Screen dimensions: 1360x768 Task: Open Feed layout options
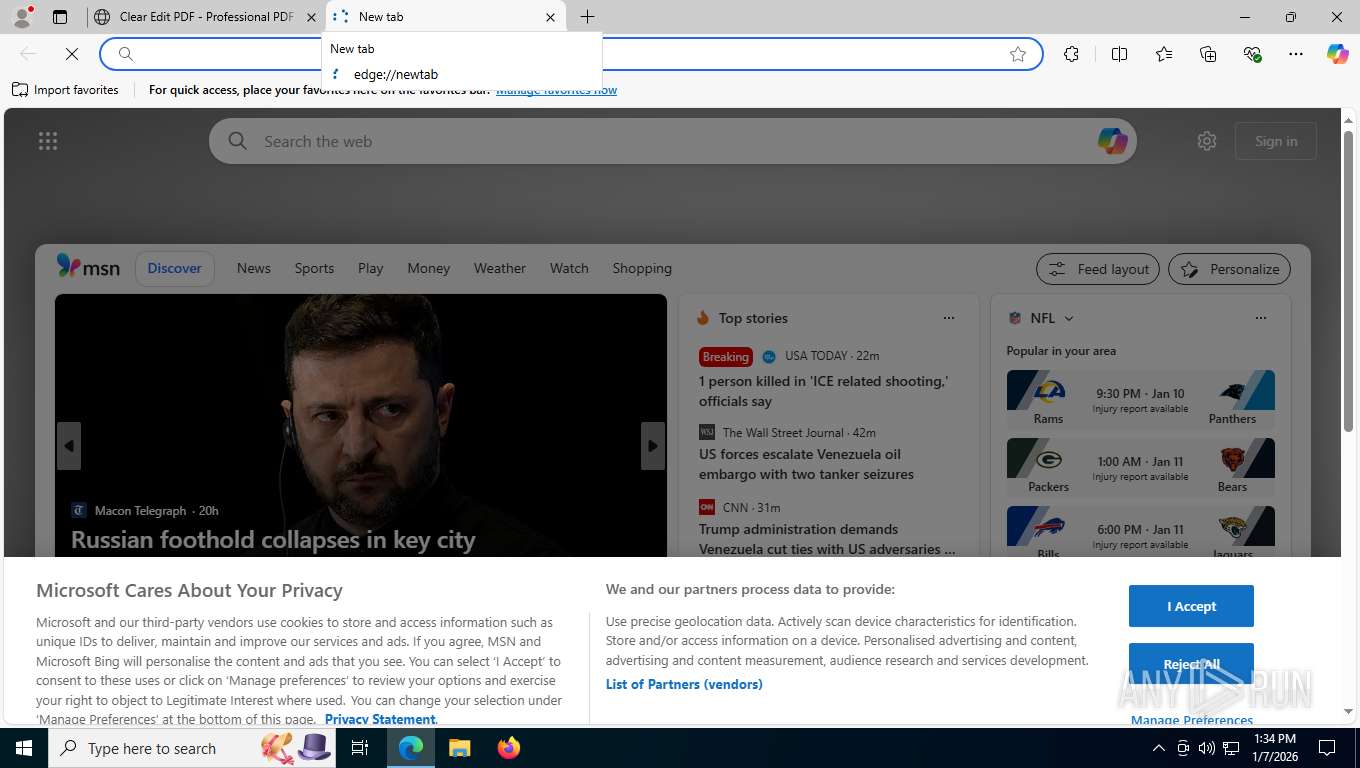[1098, 269]
